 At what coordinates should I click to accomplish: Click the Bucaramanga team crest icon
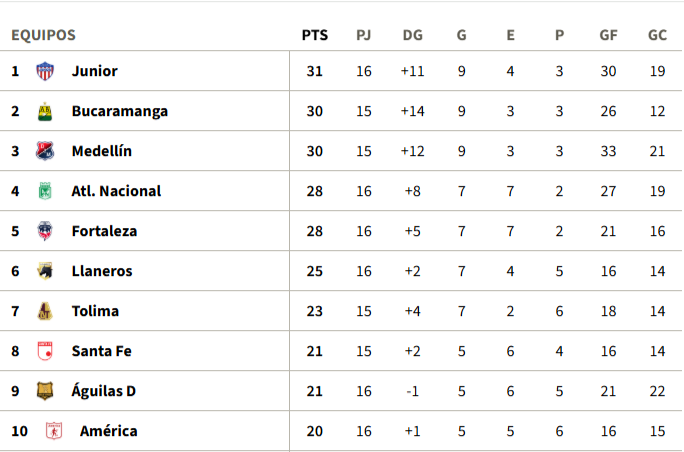pos(44,111)
